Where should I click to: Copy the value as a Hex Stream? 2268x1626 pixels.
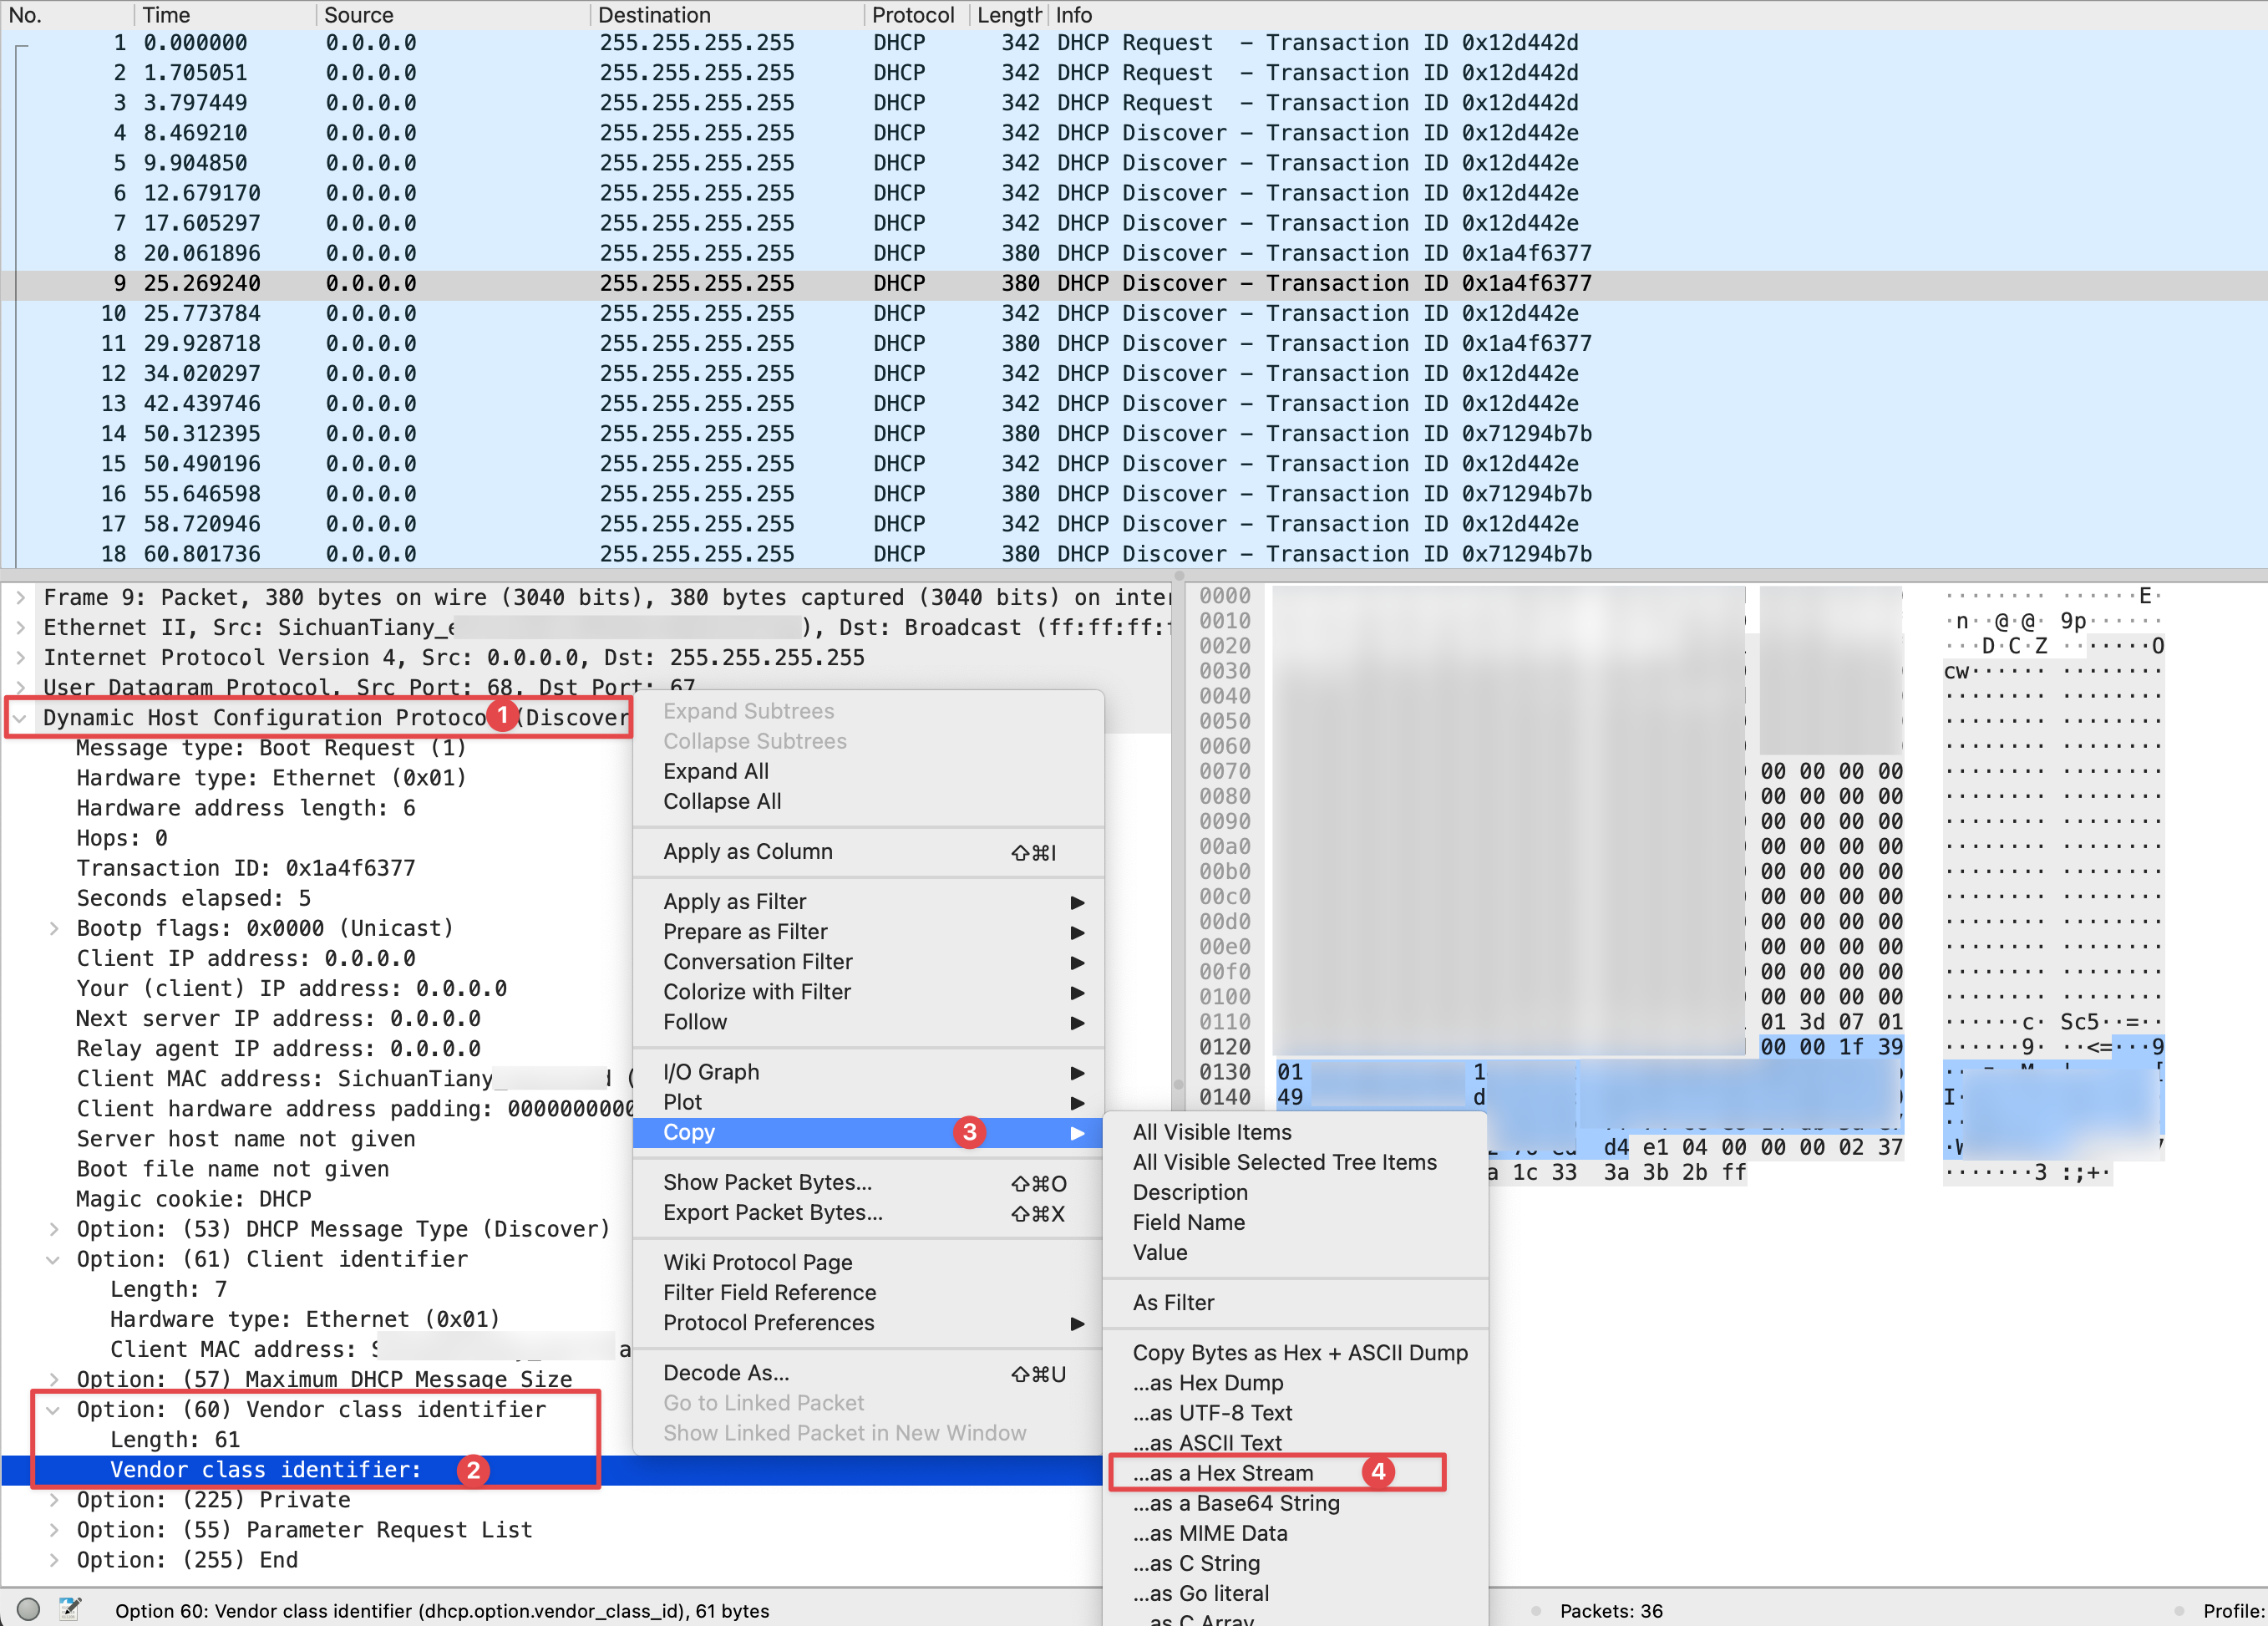pyautogui.click(x=1224, y=1472)
